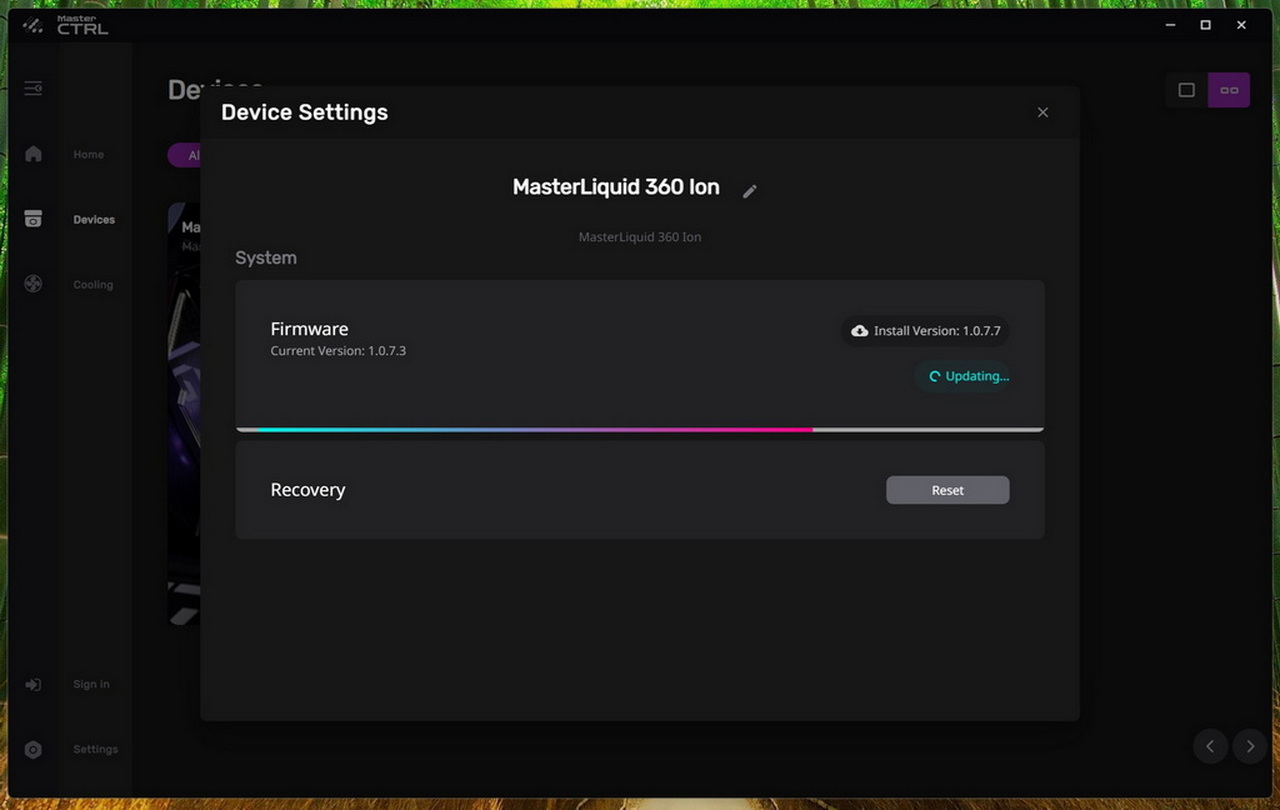Image resolution: width=1280 pixels, height=810 pixels.
Task: Maximize the MasterCTRL window
Action: (1206, 25)
